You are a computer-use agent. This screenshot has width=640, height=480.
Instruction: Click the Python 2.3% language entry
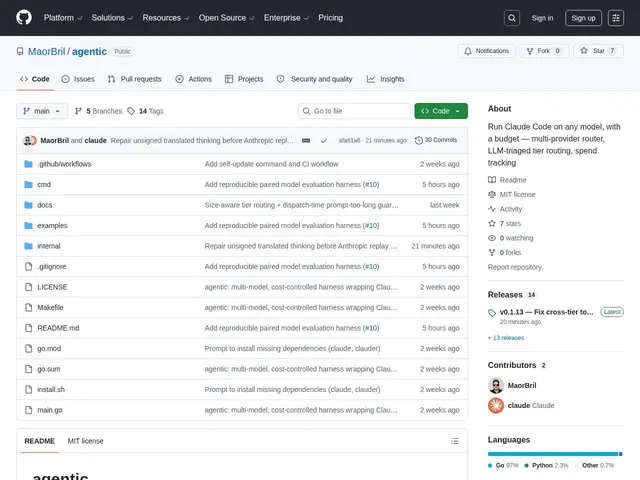[x=546, y=465]
